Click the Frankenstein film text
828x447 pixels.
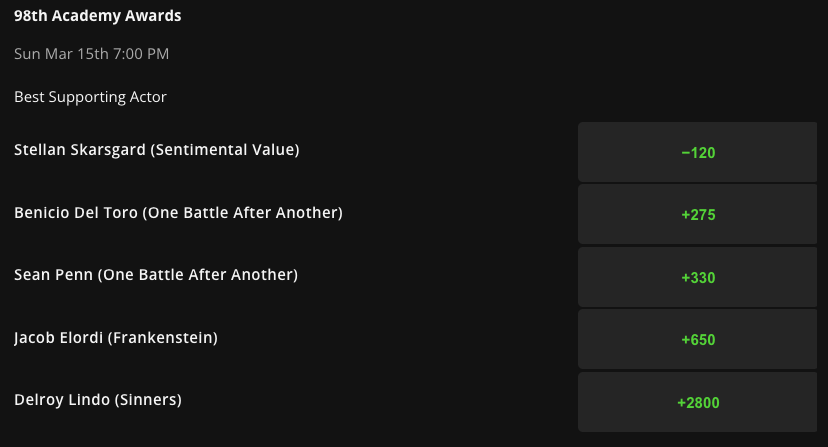pyautogui.click(x=163, y=338)
